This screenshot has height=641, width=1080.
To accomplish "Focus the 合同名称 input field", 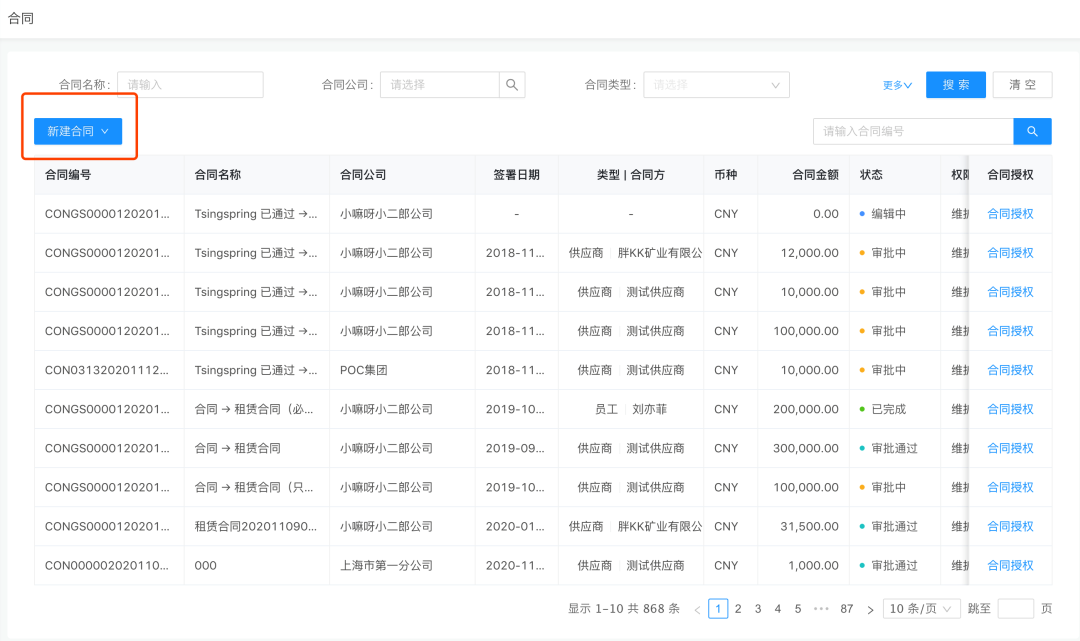I will (x=190, y=85).
